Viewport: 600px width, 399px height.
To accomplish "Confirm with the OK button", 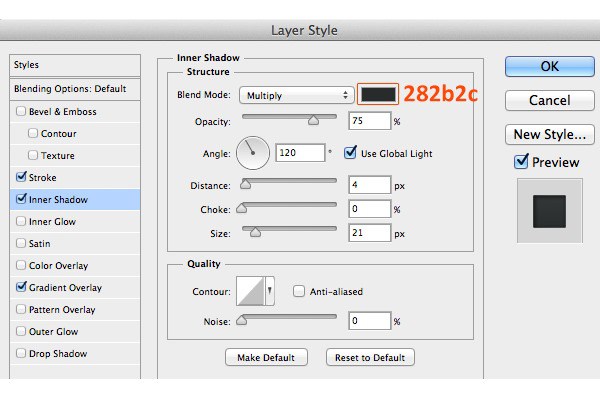I will (x=550, y=67).
